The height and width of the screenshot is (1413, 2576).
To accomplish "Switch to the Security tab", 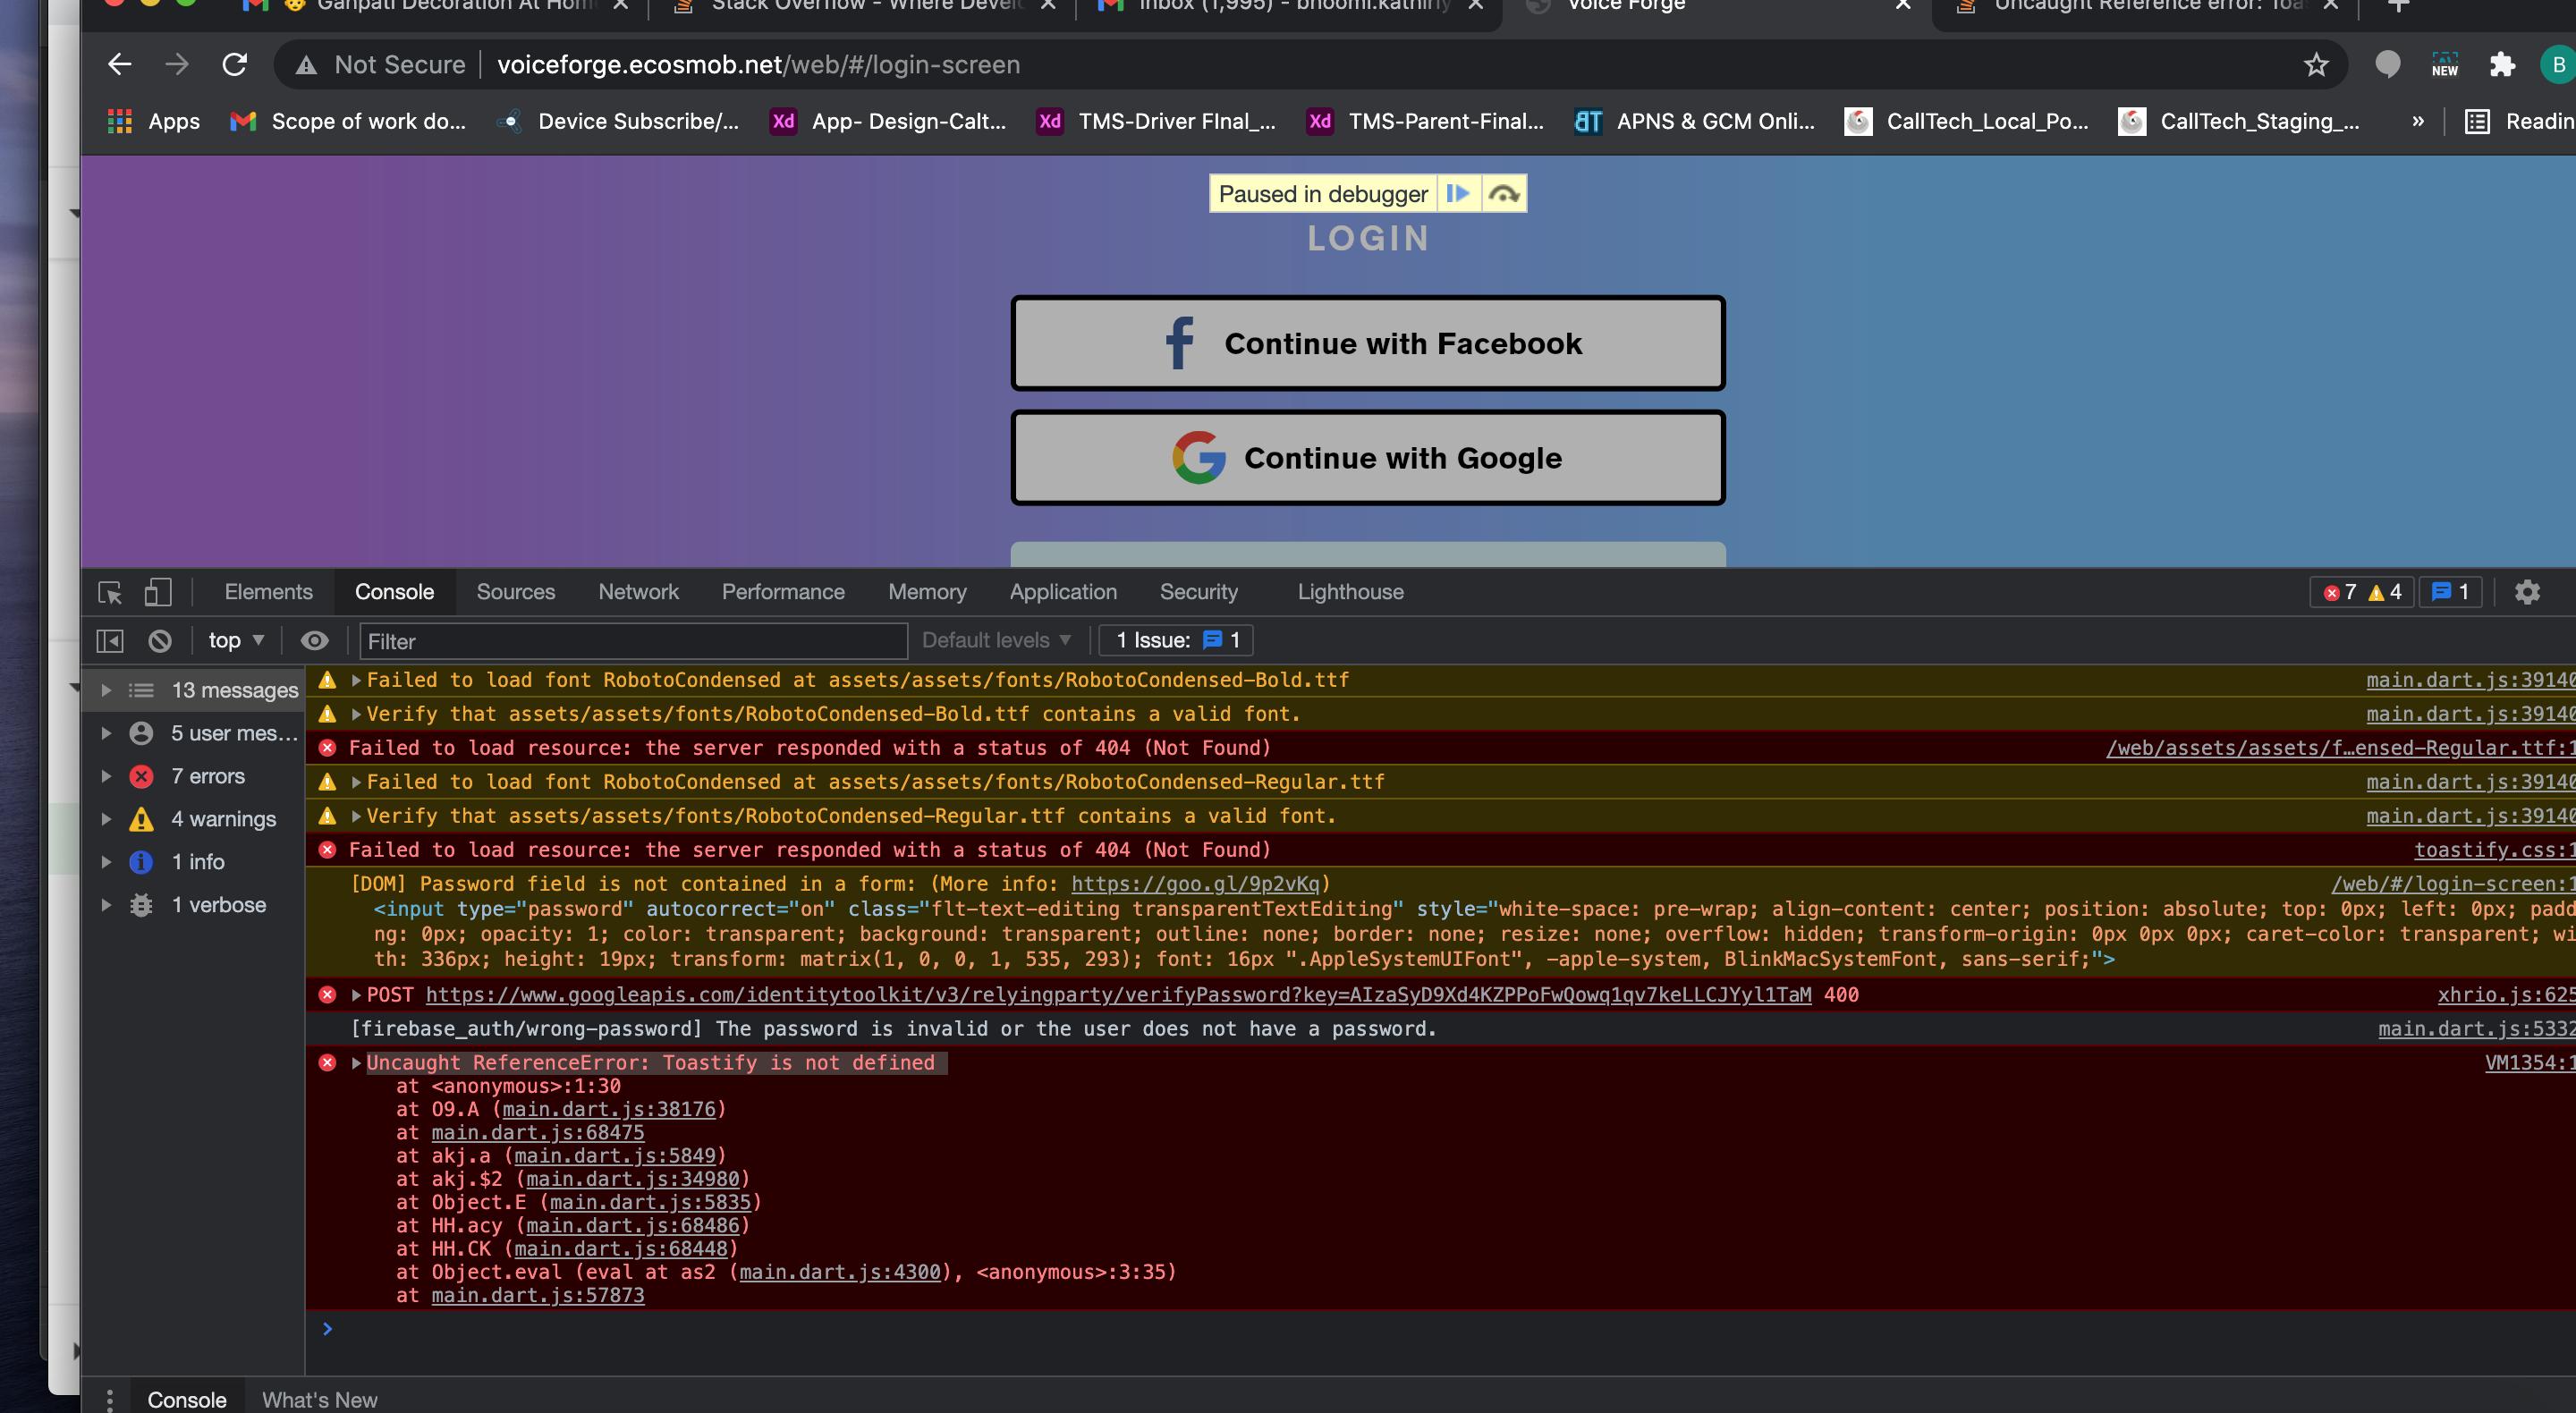I will click(1198, 592).
